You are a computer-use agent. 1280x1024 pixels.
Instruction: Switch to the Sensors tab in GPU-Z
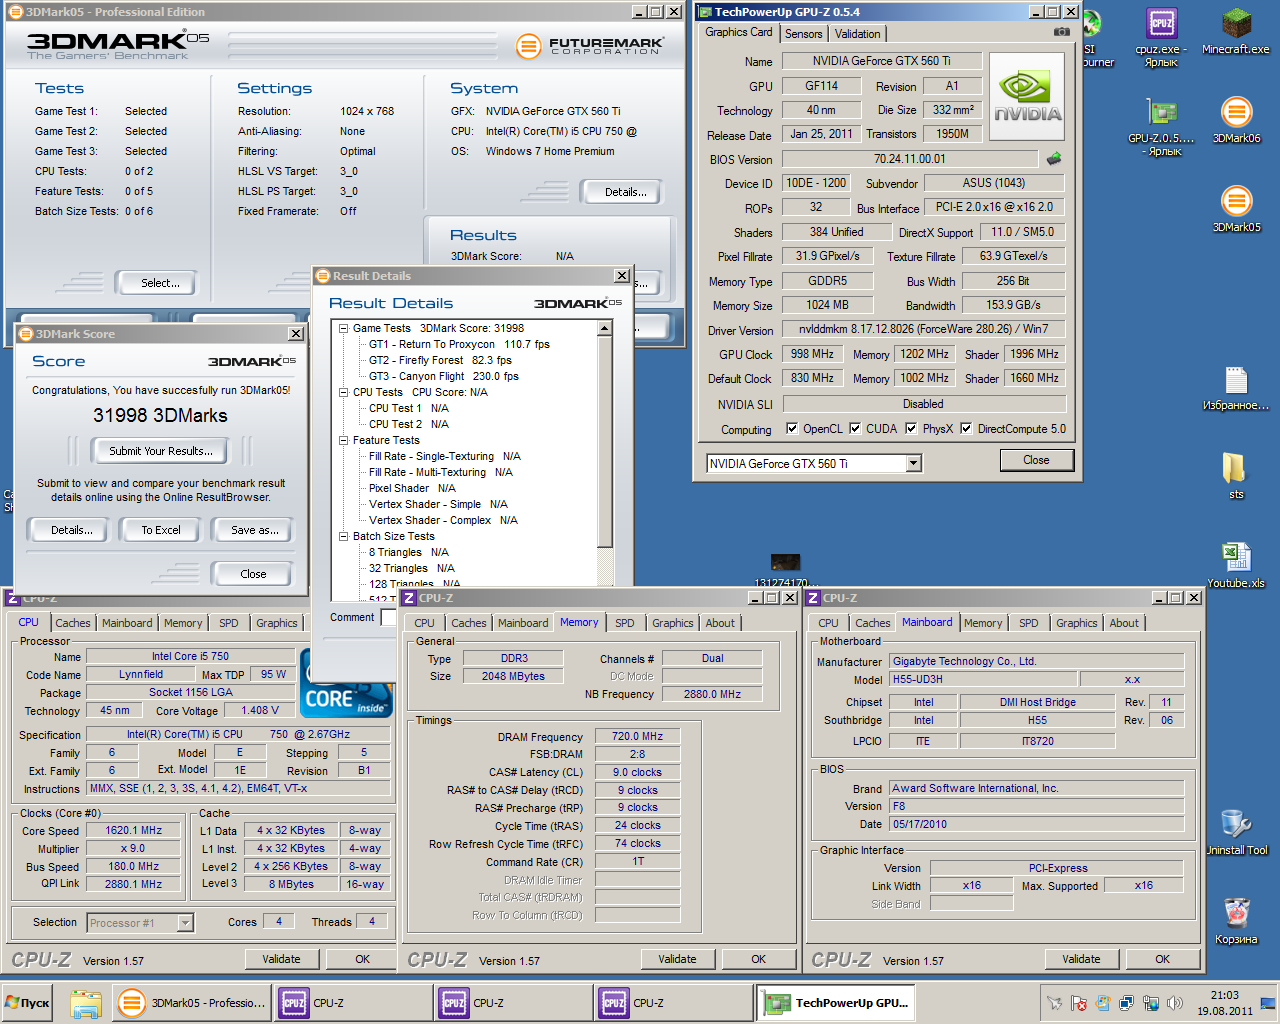point(803,34)
